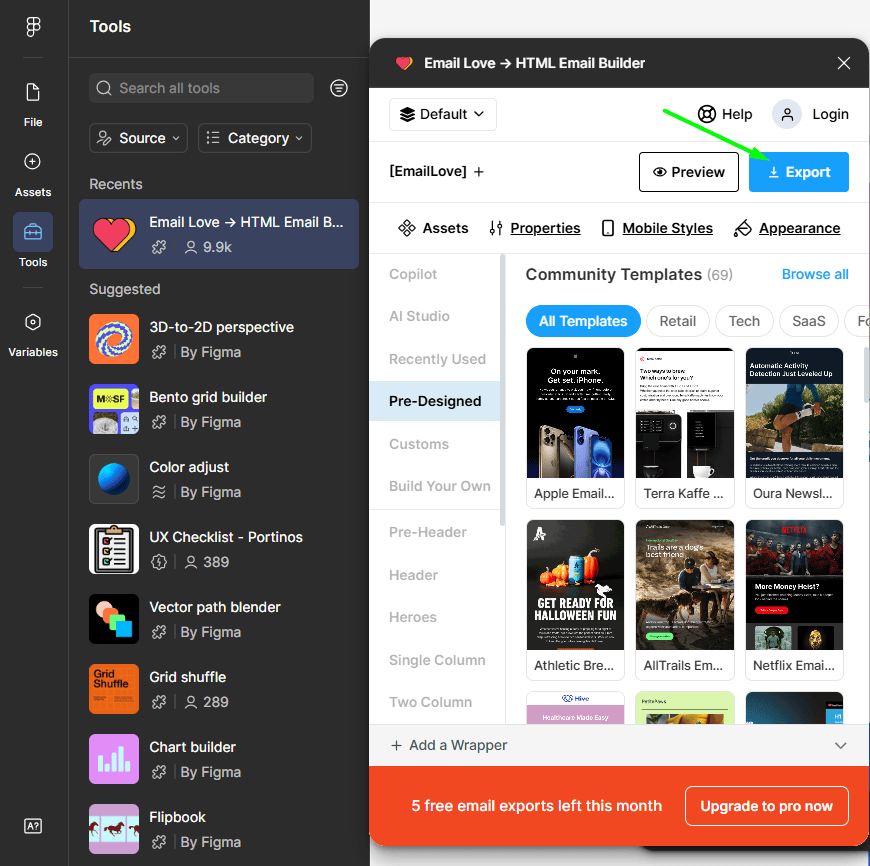Open the Grid shuffle tool icon
This screenshot has height=866, width=870.
pyautogui.click(x=114, y=688)
